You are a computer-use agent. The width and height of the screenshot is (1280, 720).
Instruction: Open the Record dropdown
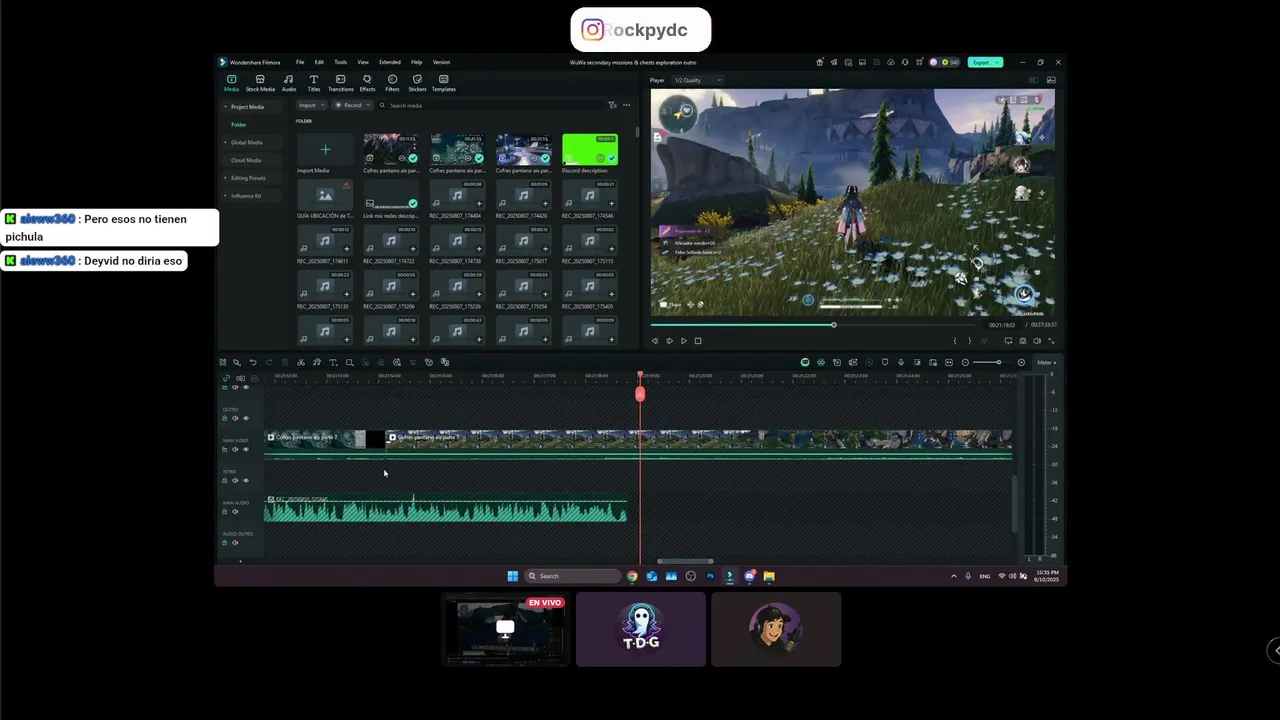(352, 105)
